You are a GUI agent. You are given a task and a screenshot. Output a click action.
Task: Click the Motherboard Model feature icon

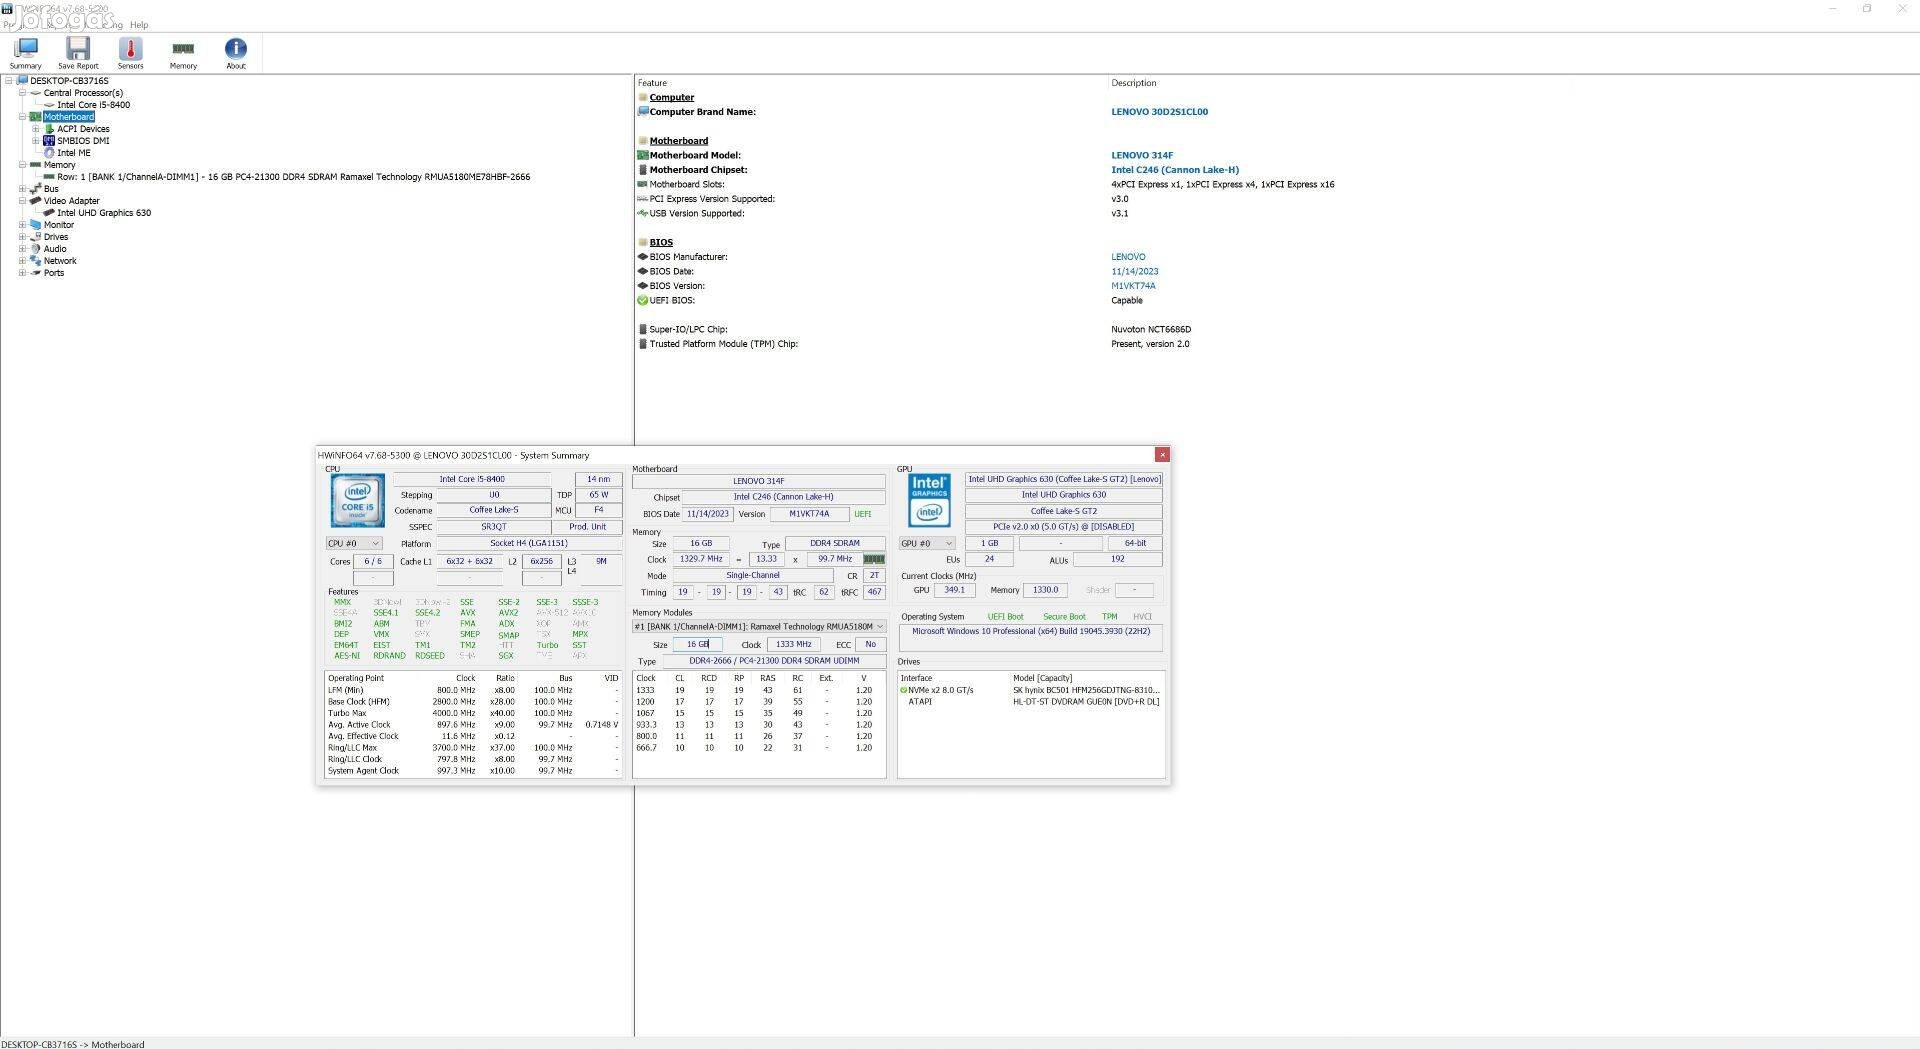(643, 155)
